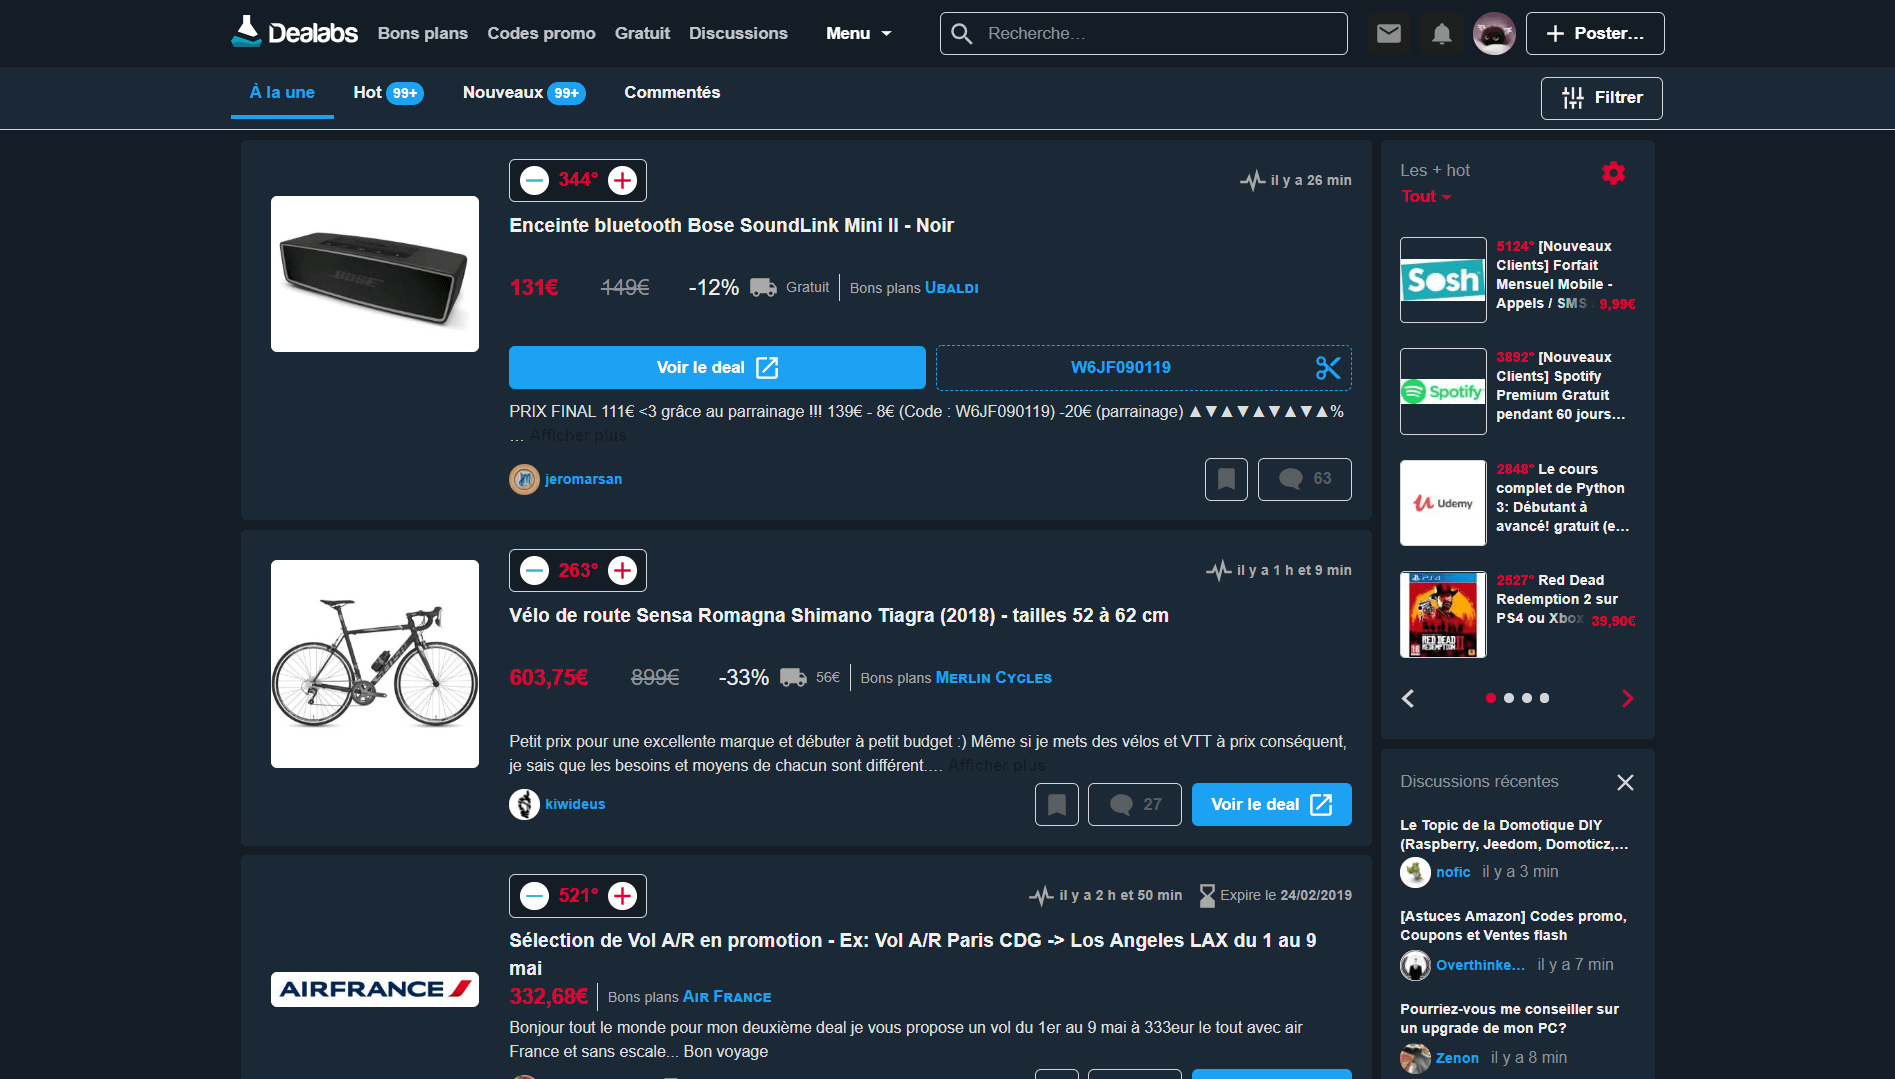Open the Domotique DIY discussion topic
The width and height of the screenshot is (1895, 1079).
pos(1514,835)
